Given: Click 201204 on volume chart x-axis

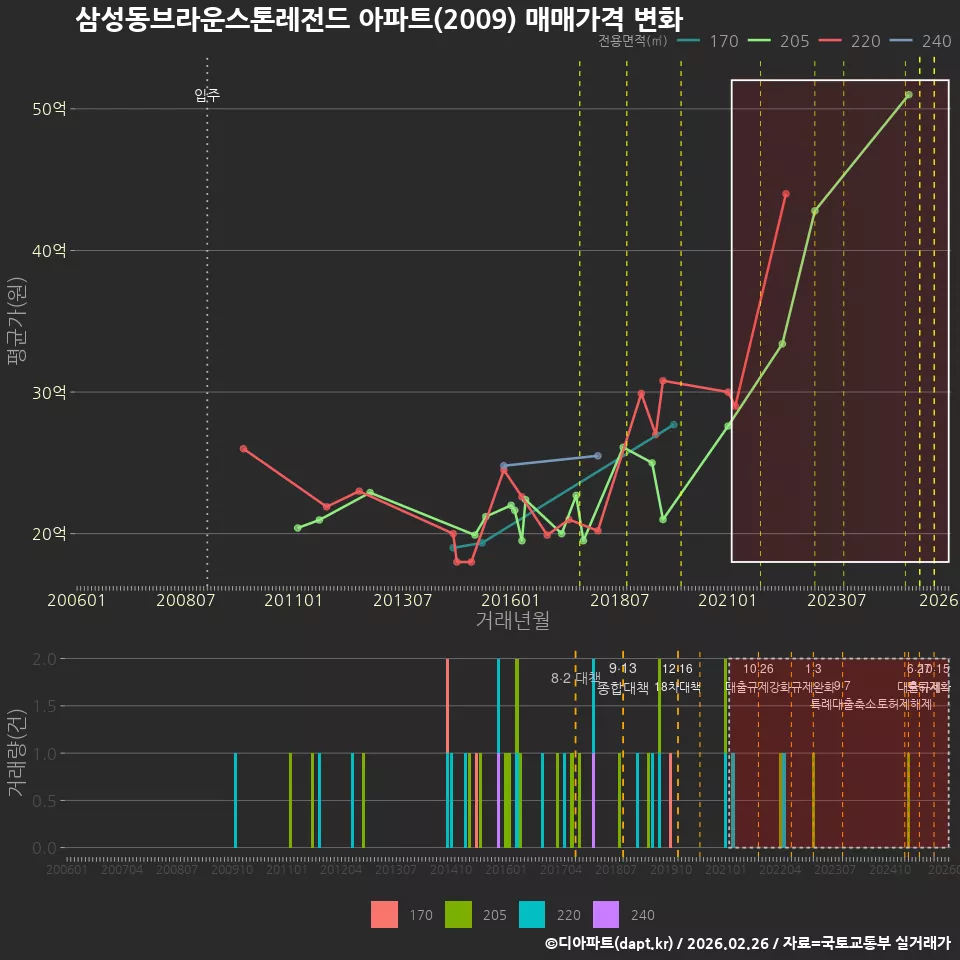Looking at the screenshot, I should pos(341,869).
